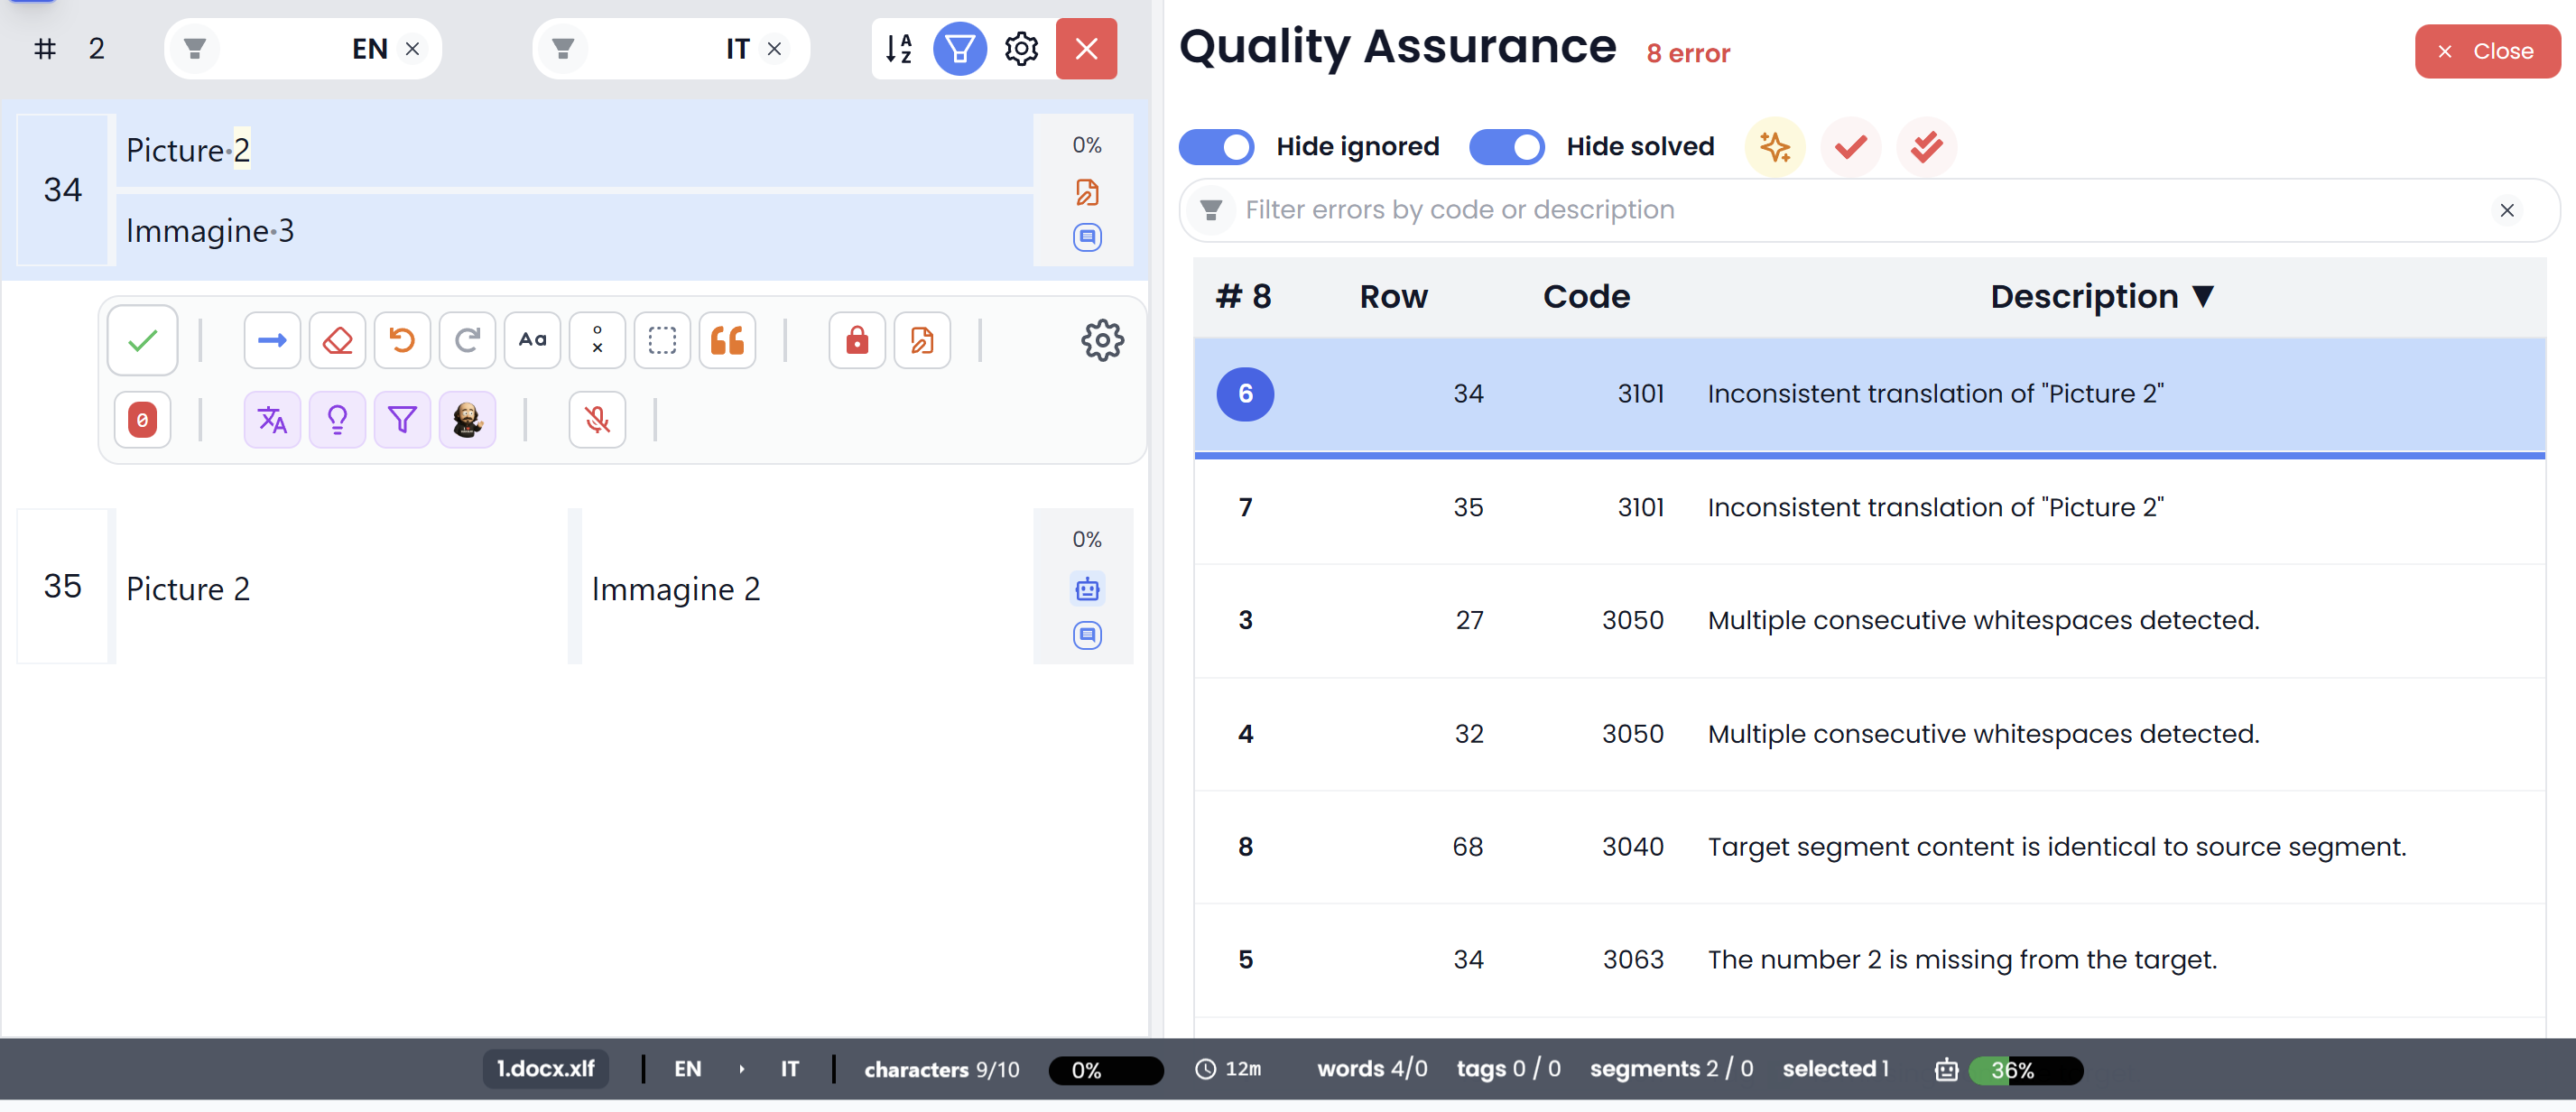
Task: Sort errors by Description
Action: pyautogui.click(x=2102, y=296)
